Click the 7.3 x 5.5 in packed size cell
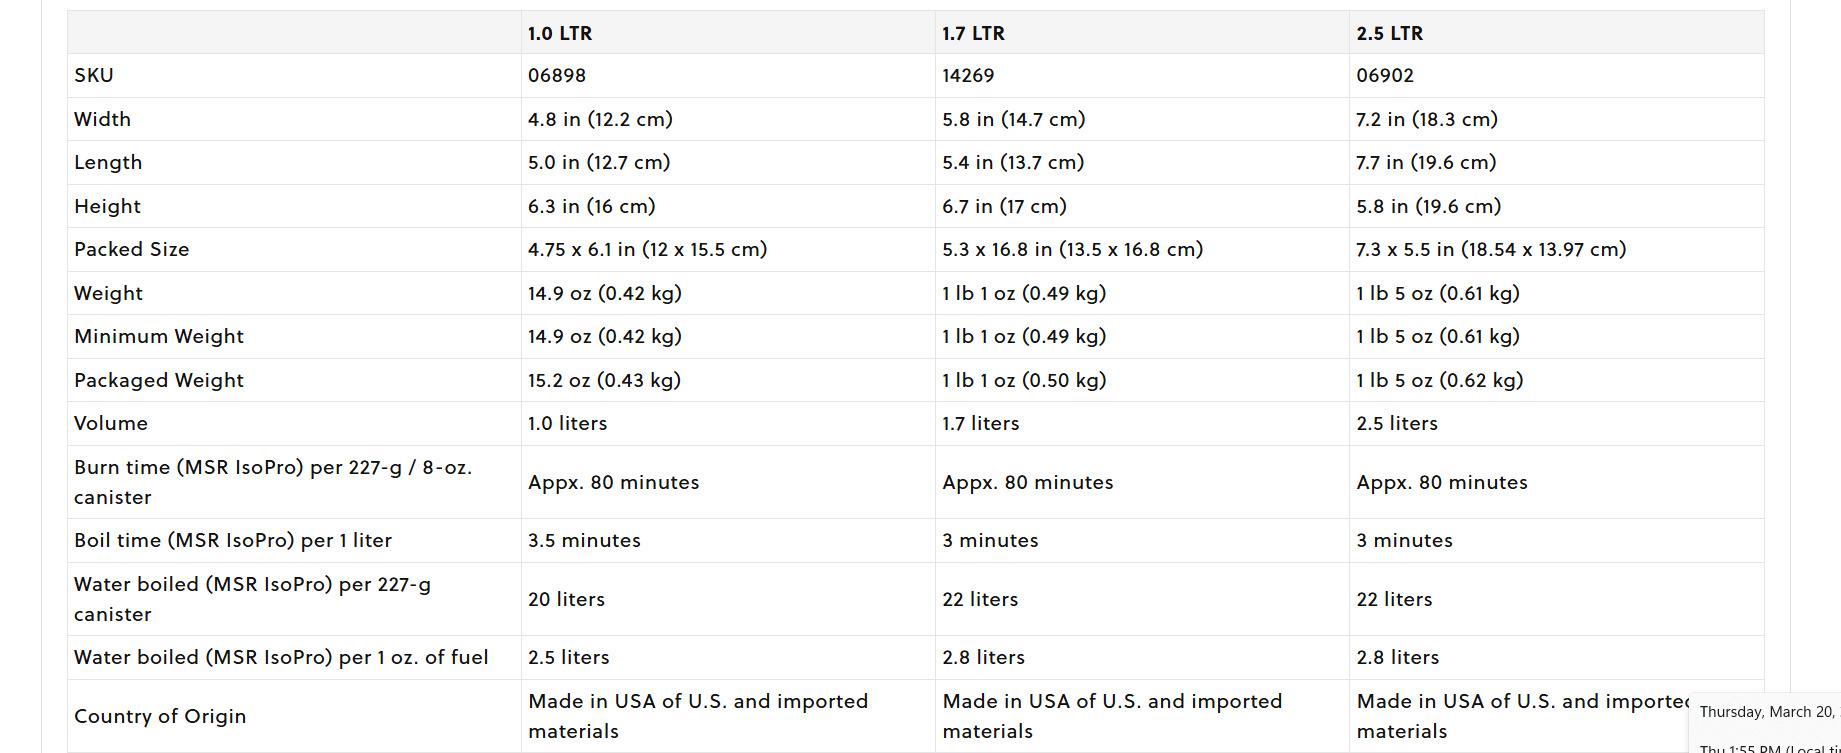Screen dimensions: 1841x753 click(1490, 249)
